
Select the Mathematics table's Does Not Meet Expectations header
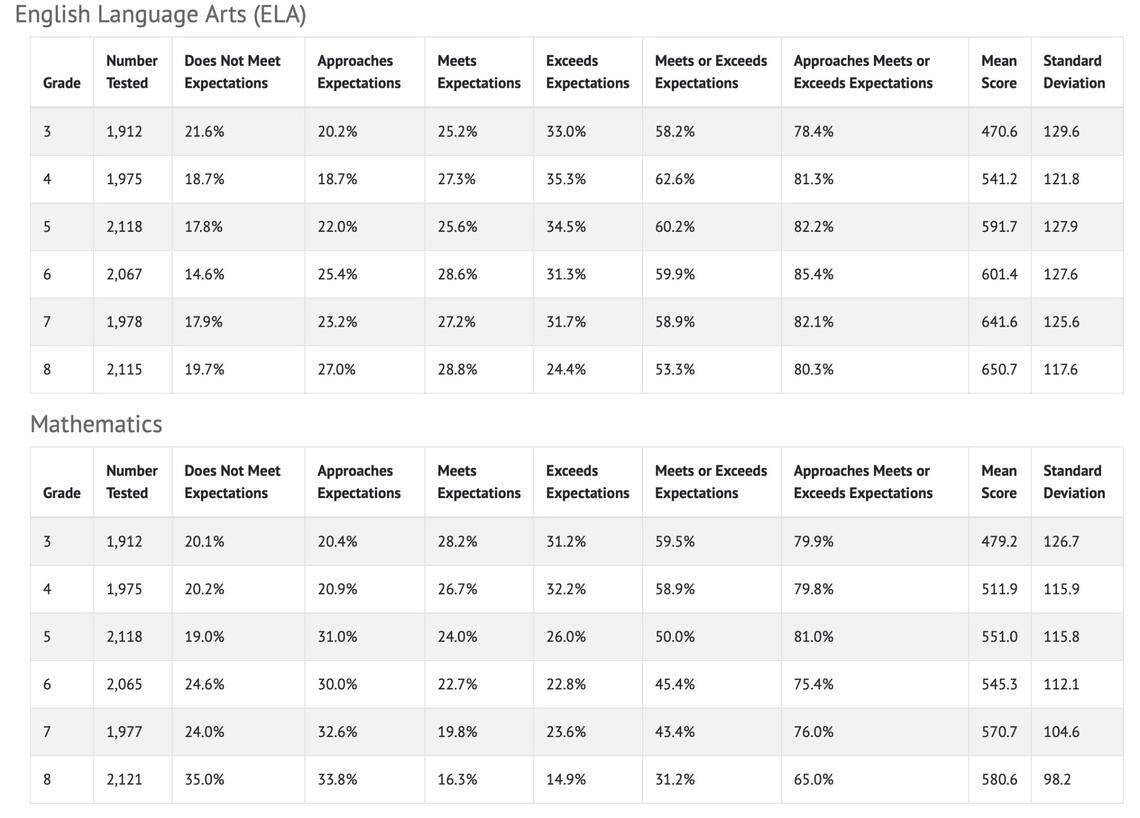(232, 482)
